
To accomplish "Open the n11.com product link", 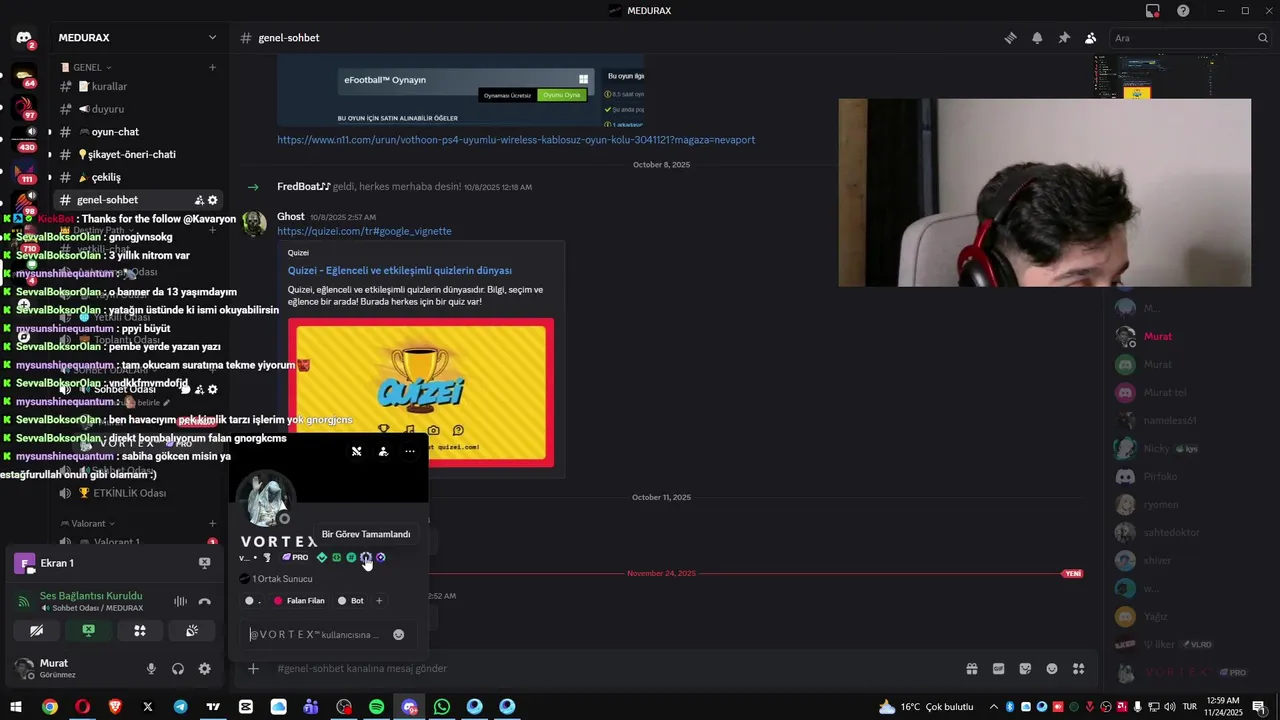I will click(516, 140).
